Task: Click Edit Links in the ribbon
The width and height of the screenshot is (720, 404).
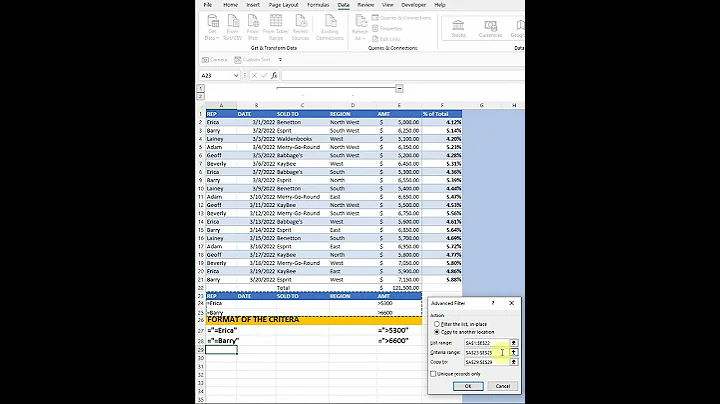Action: (386, 39)
